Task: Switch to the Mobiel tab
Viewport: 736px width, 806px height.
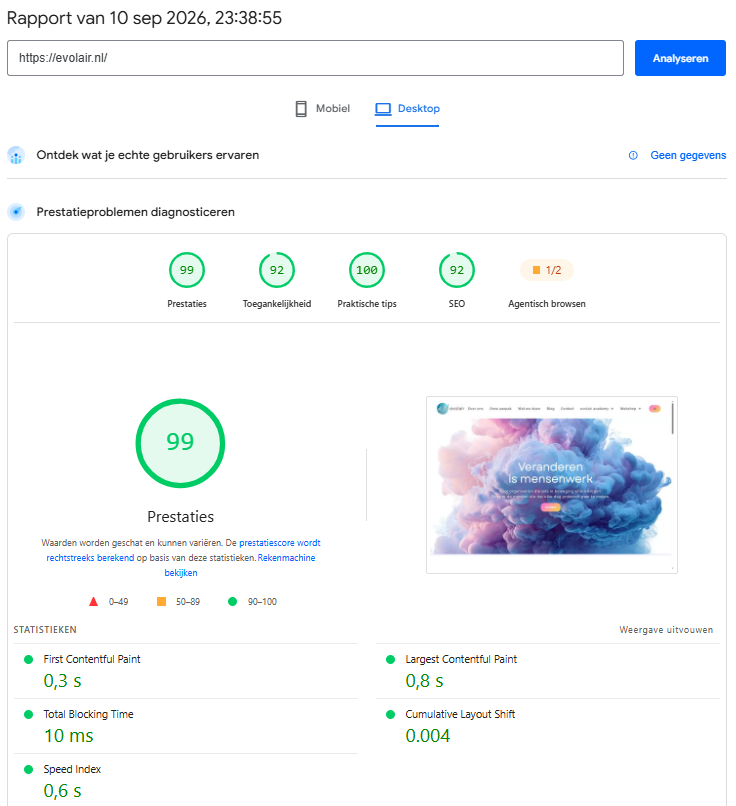Action: (x=322, y=108)
